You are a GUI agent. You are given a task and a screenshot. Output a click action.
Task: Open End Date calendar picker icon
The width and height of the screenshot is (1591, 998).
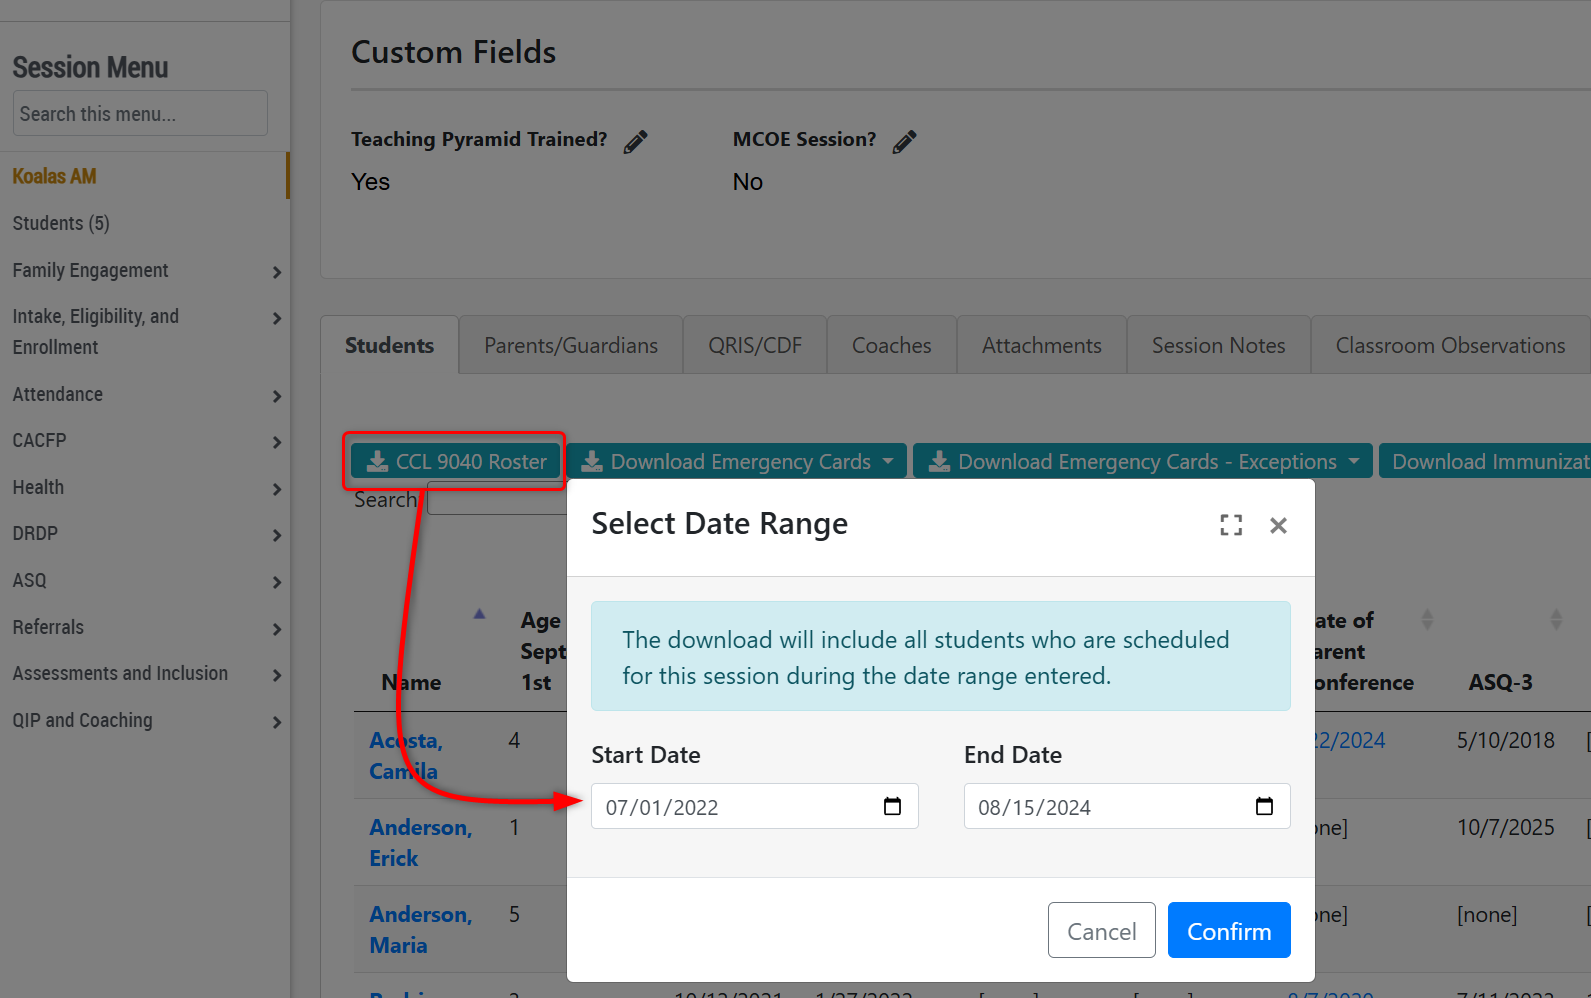1264,807
